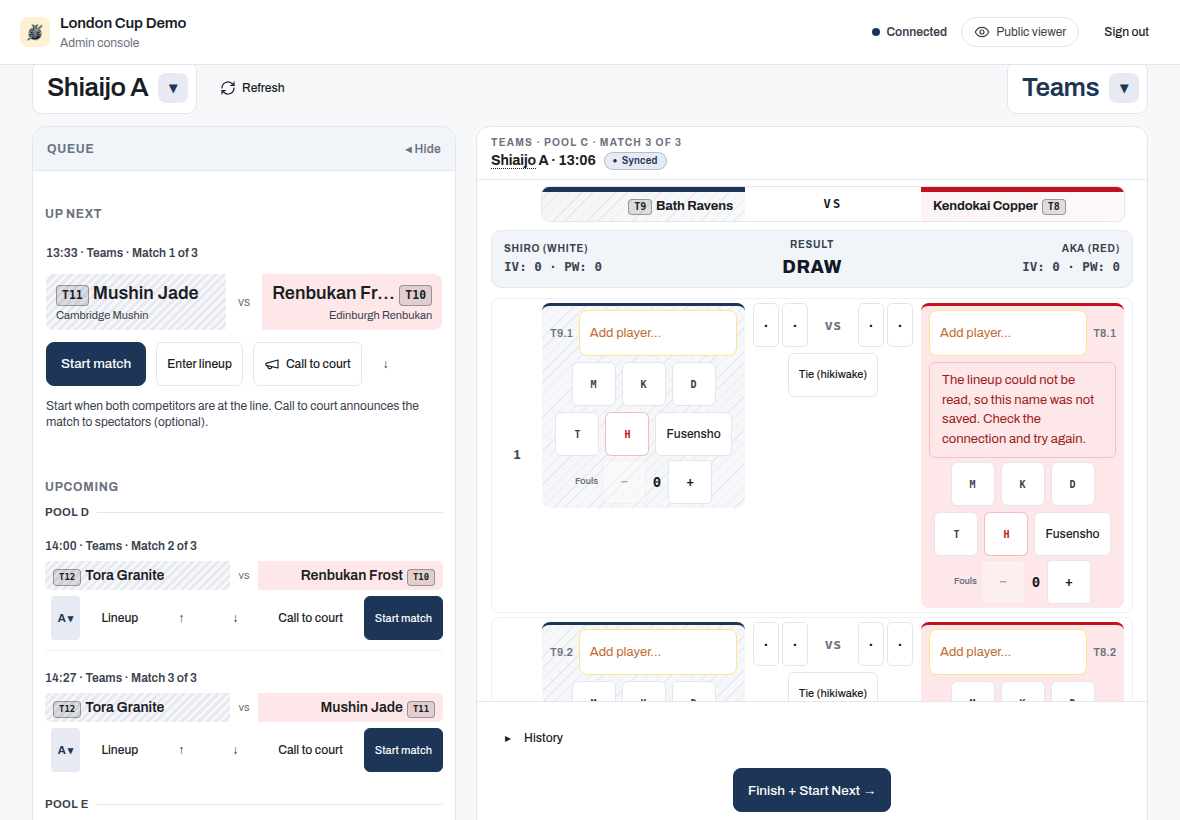Score D (do) for T8.1 red
This screenshot has height=820, width=1180.
coord(1072,484)
